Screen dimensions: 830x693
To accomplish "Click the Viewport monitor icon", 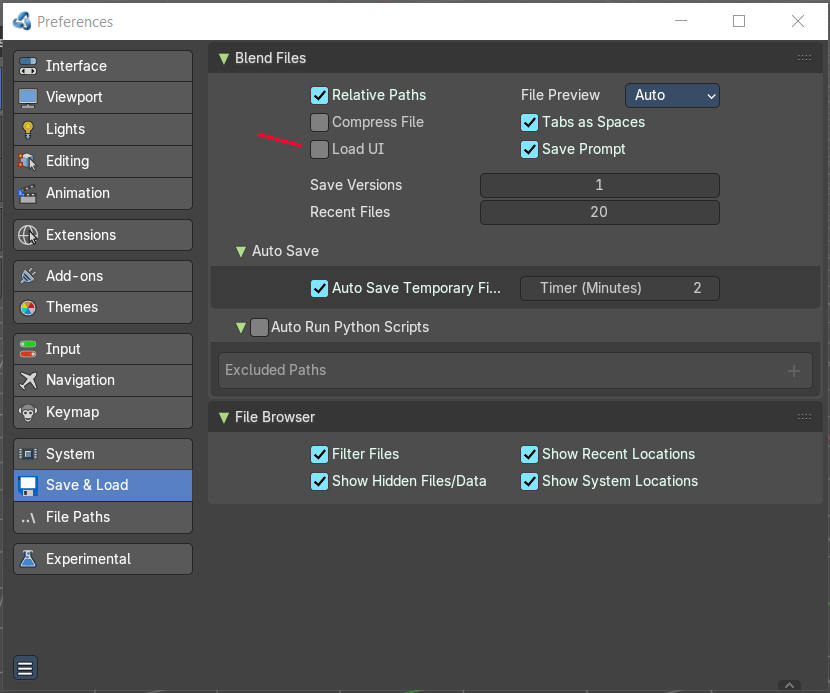I will click(x=28, y=97).
